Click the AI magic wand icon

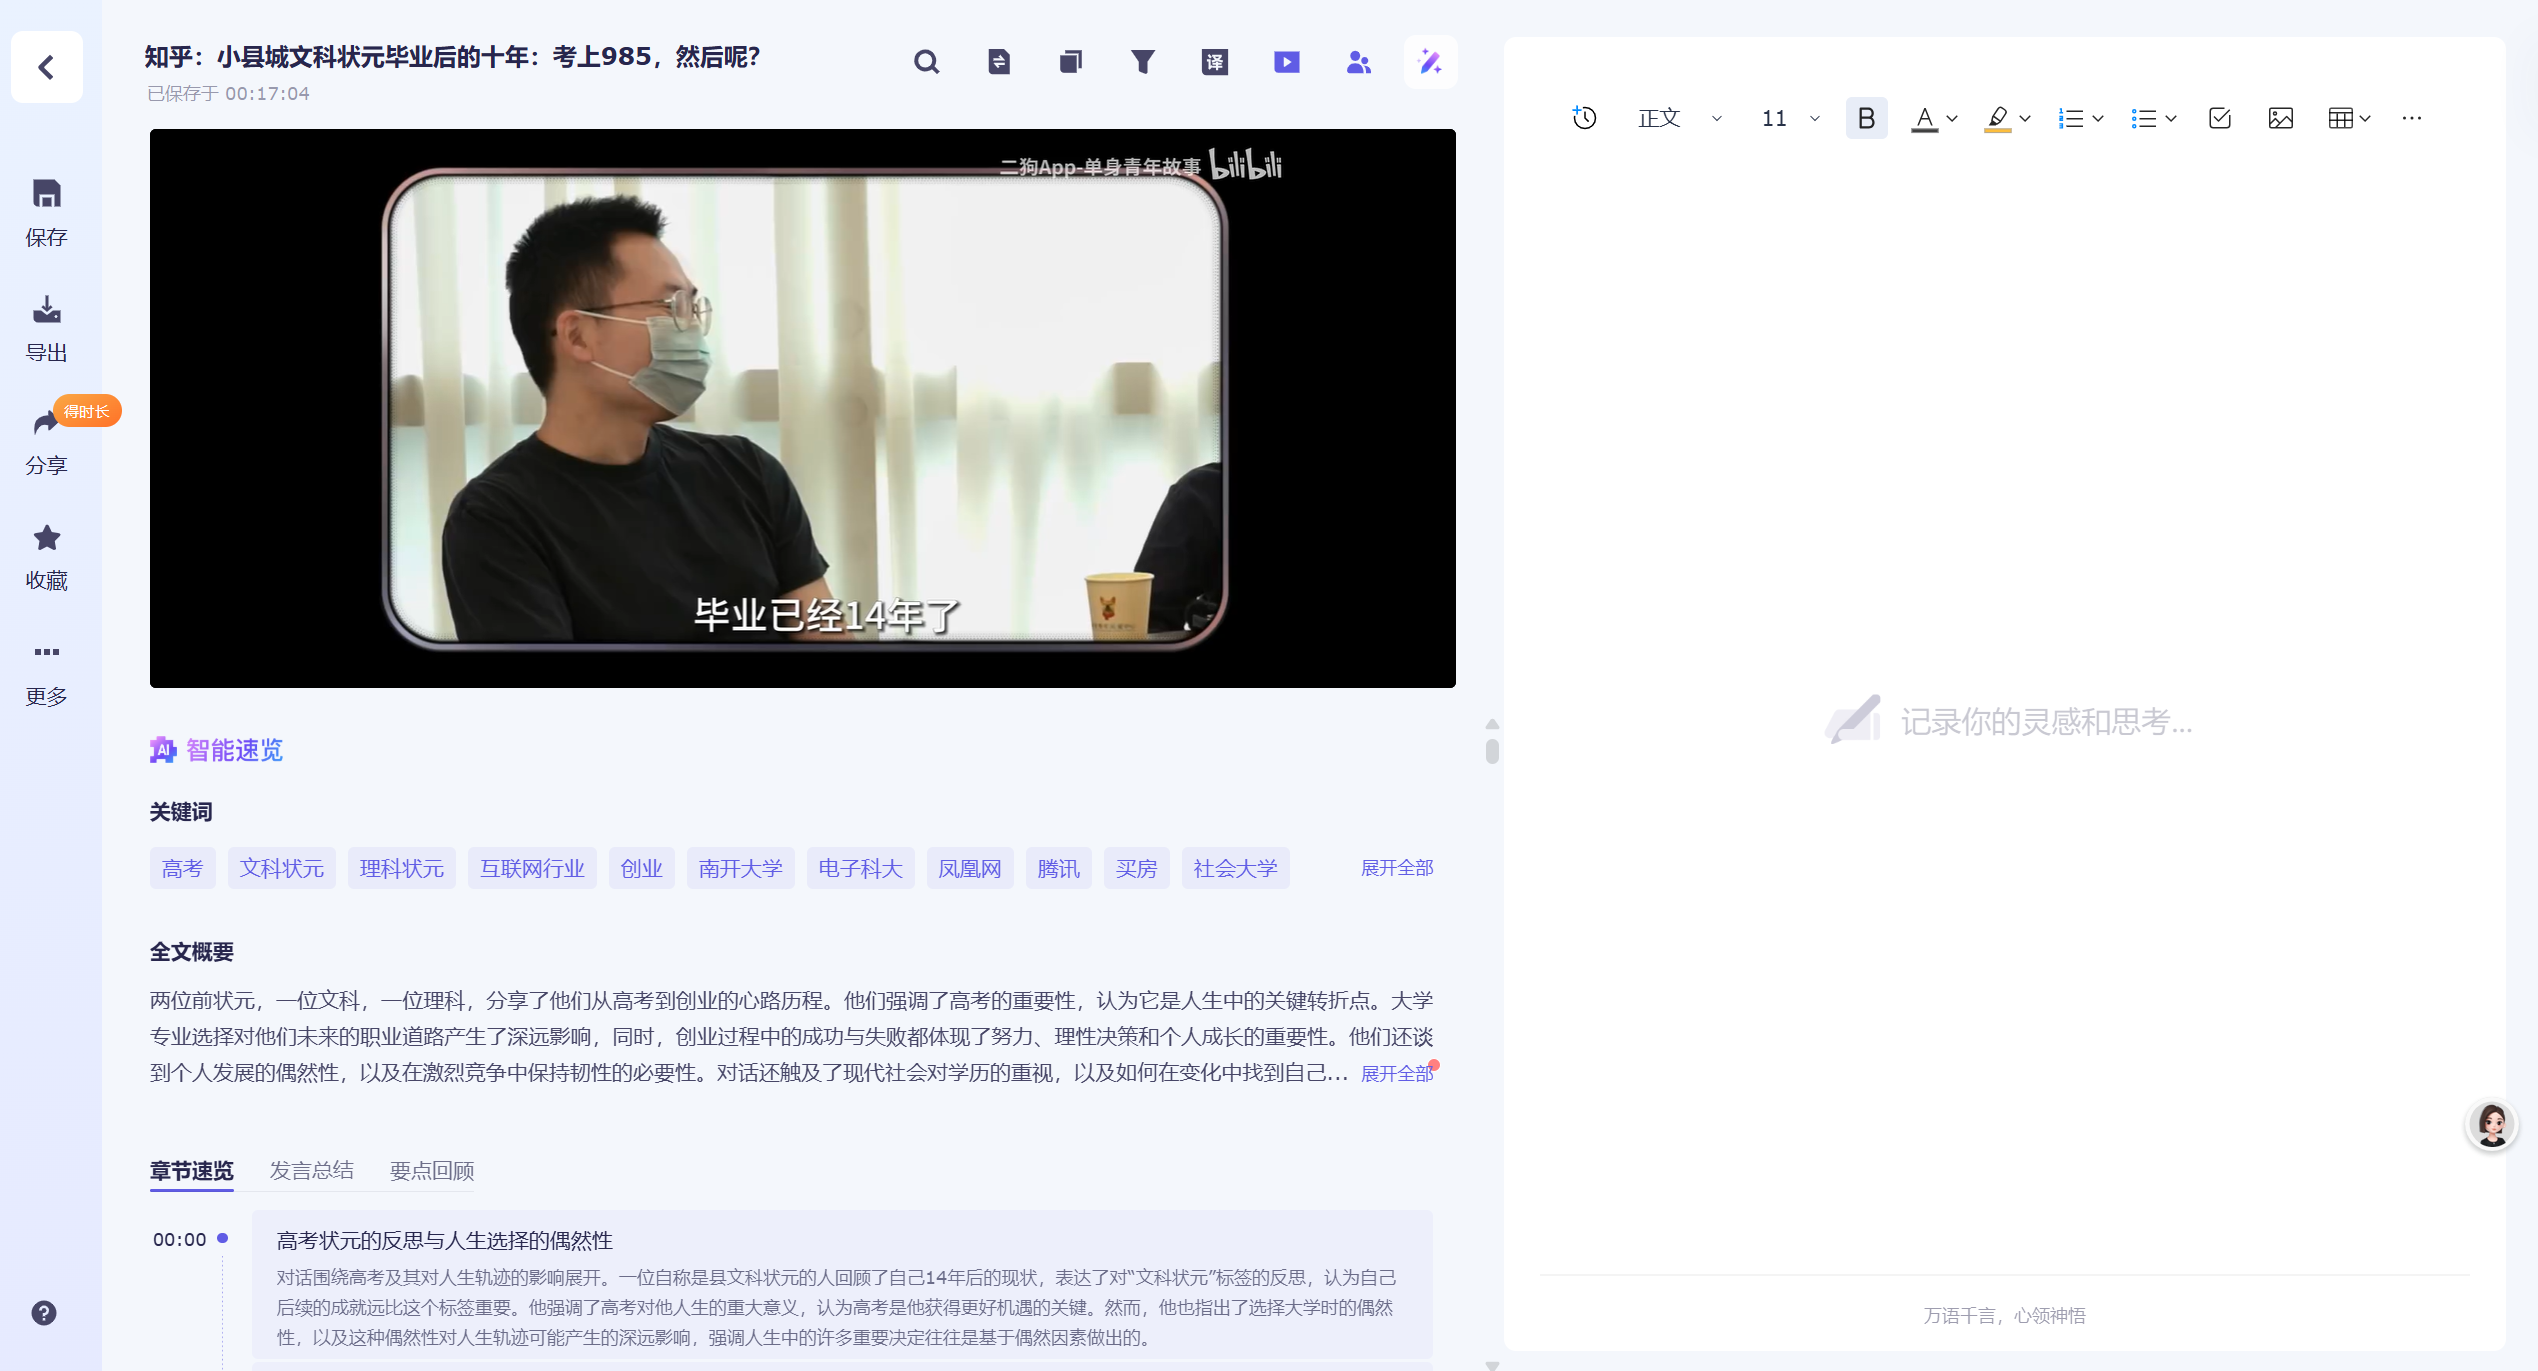click(1430, 62)
